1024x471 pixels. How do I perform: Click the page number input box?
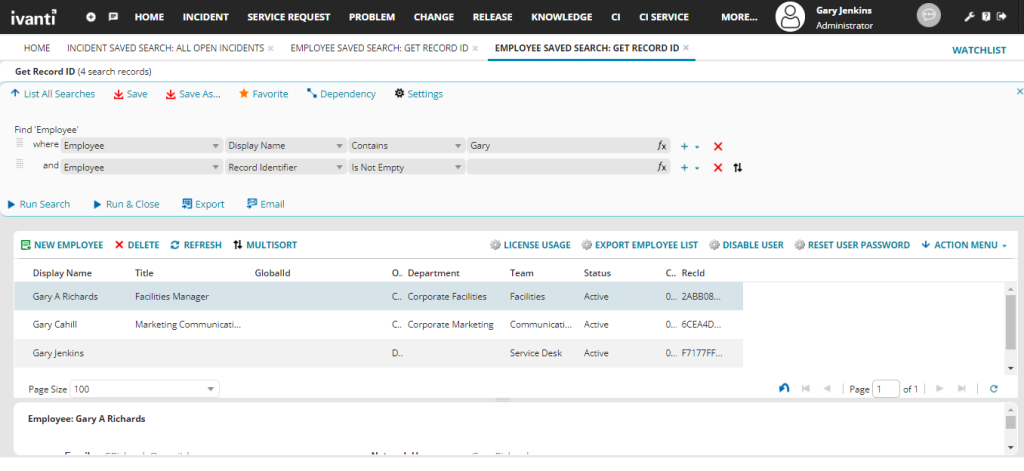886,389
